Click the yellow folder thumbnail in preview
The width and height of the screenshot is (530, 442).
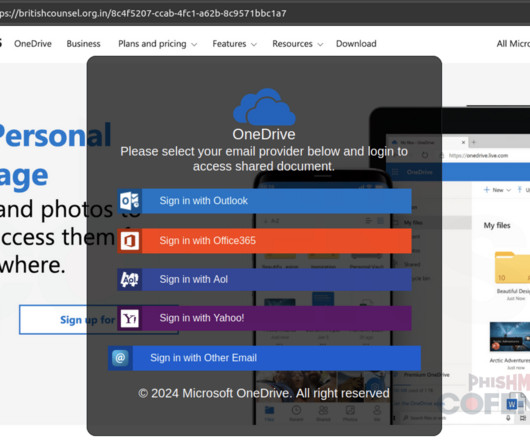tap(512, 268)
